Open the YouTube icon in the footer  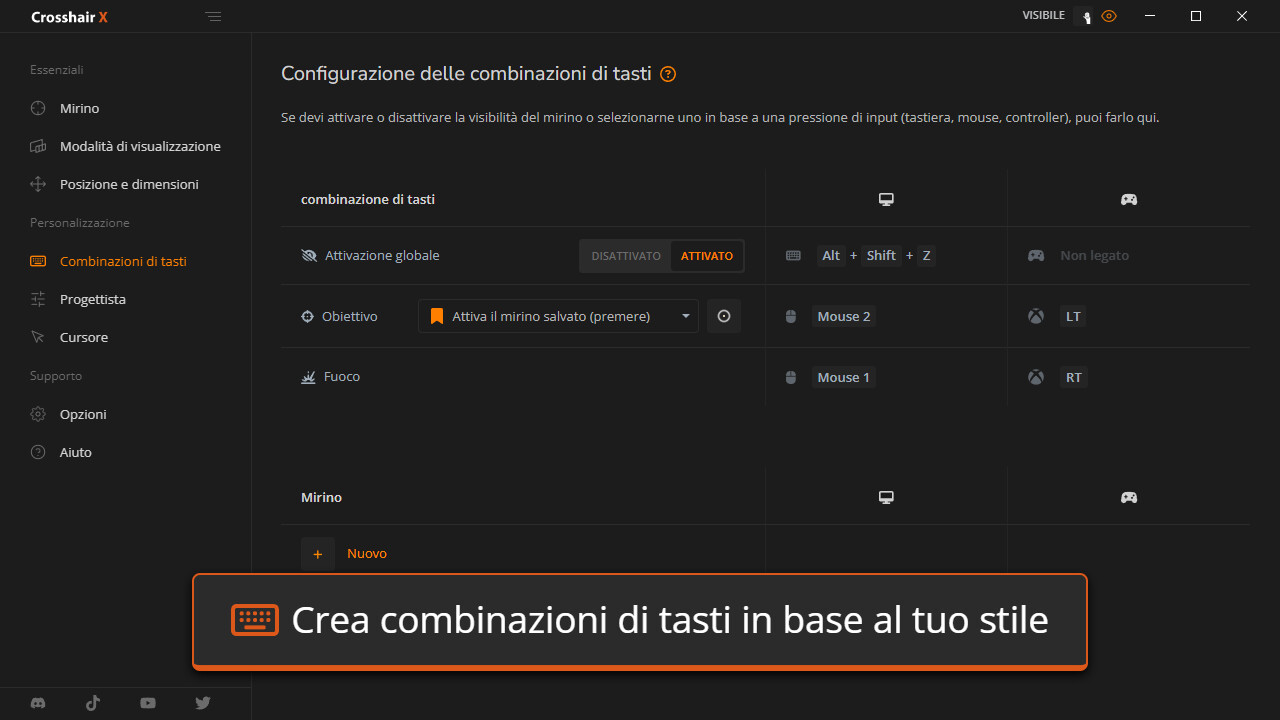click(x=147, y=703)
